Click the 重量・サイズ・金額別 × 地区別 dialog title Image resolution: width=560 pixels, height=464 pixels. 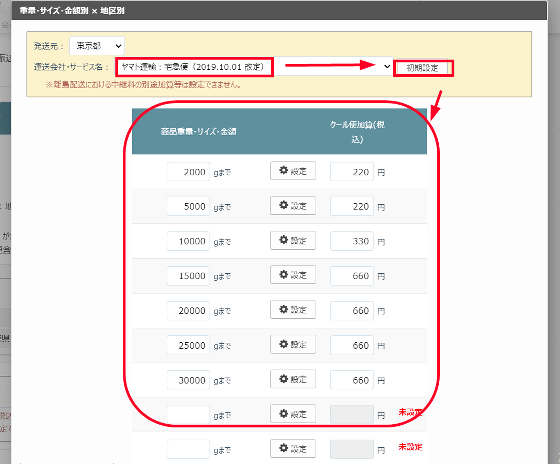[x=72, y=11]
